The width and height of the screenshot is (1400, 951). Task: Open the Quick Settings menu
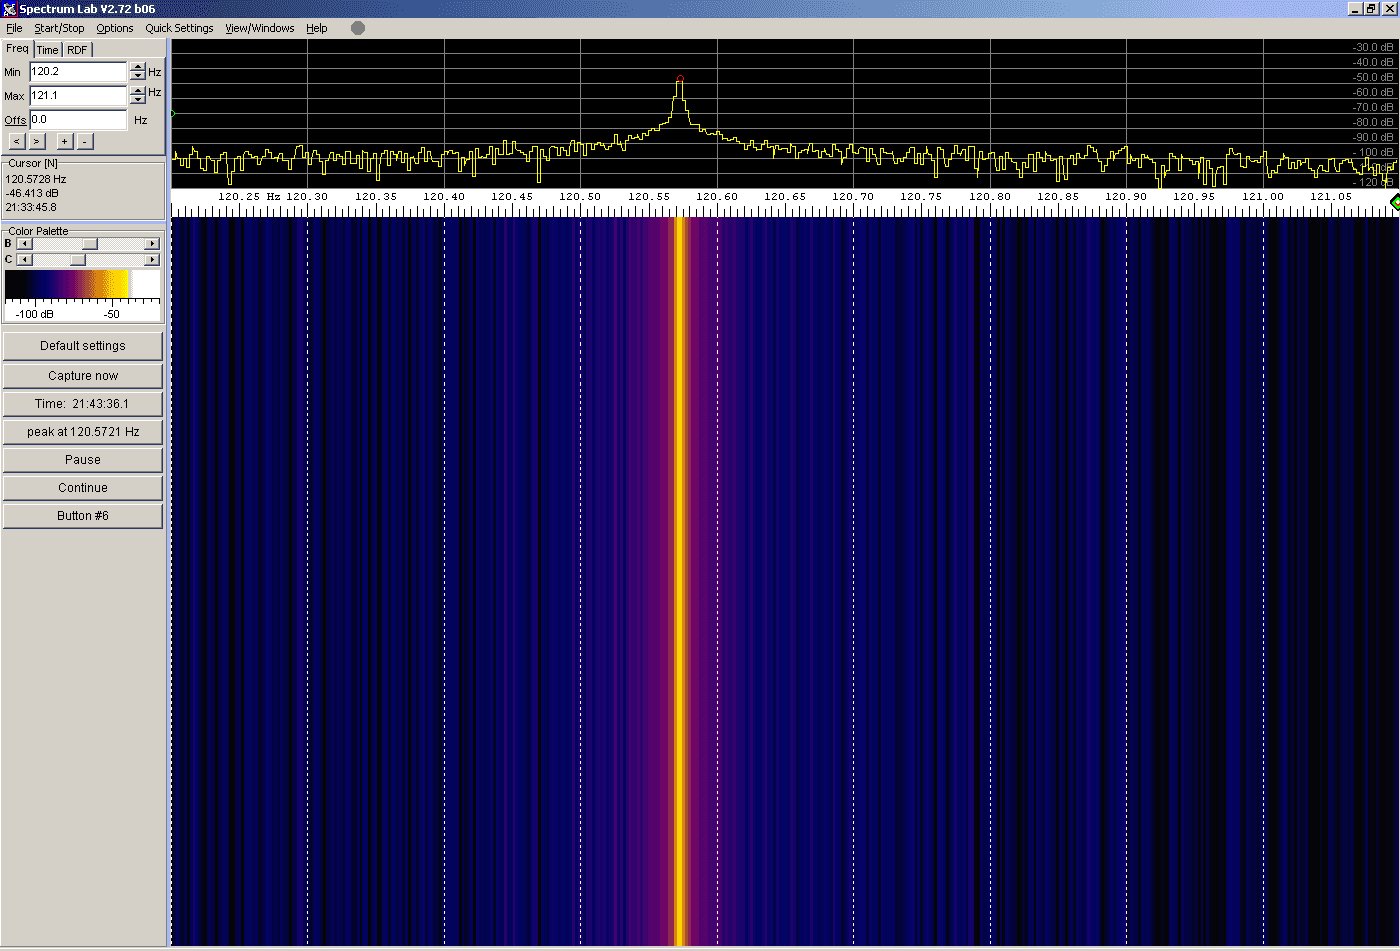pyautogui.click(x=179, y=28)
